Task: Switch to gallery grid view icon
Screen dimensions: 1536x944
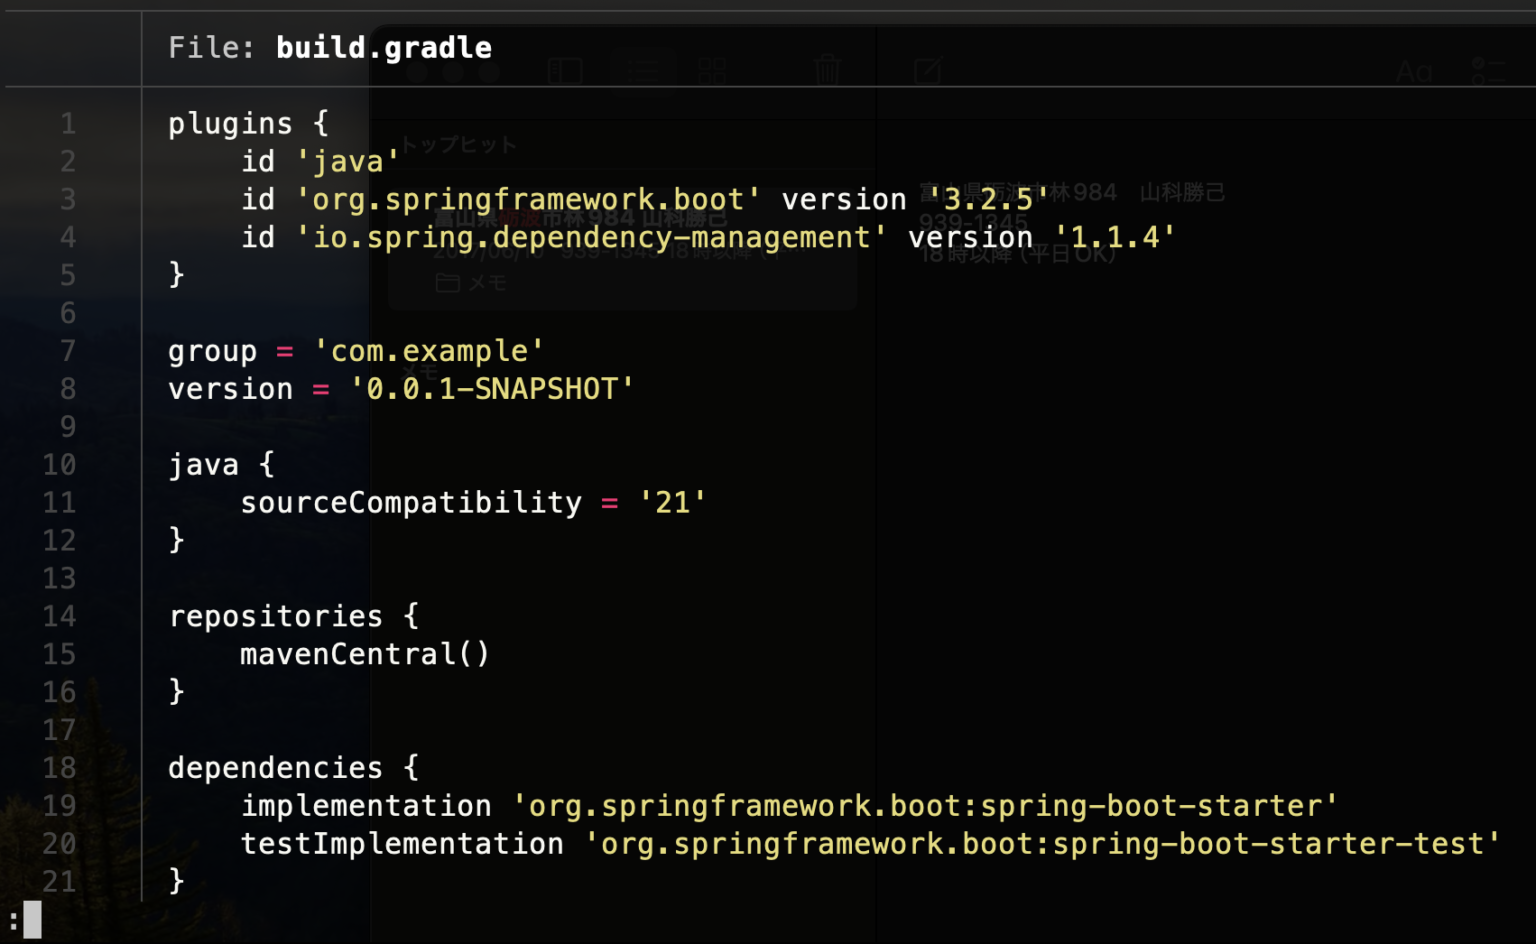Action: click(712, 71)
